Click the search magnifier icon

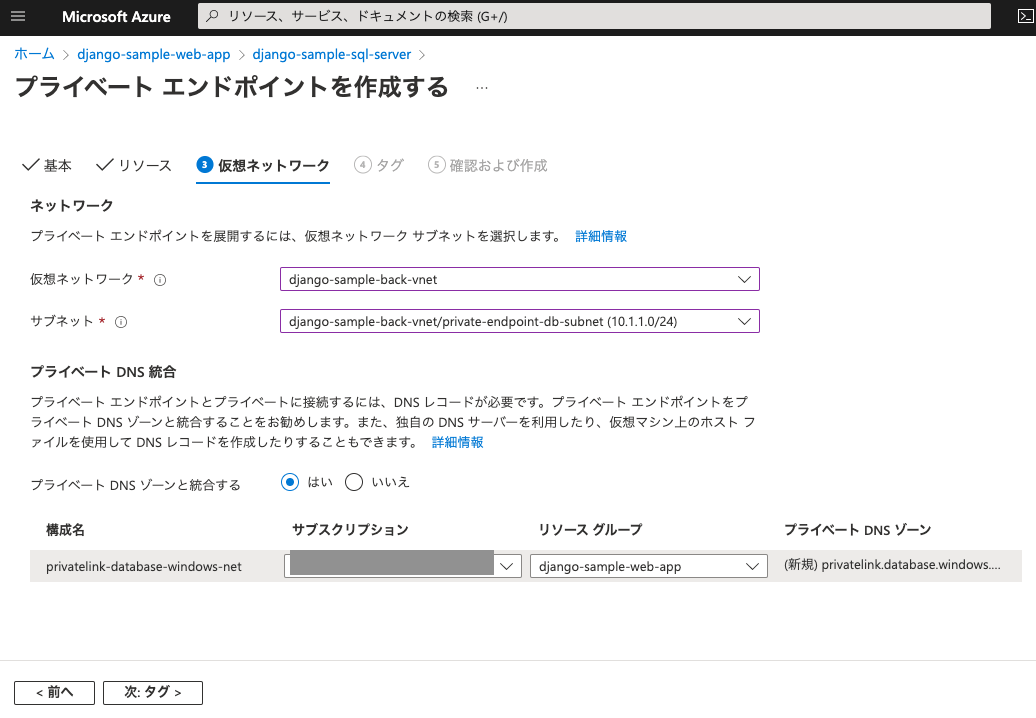[212, 16]
